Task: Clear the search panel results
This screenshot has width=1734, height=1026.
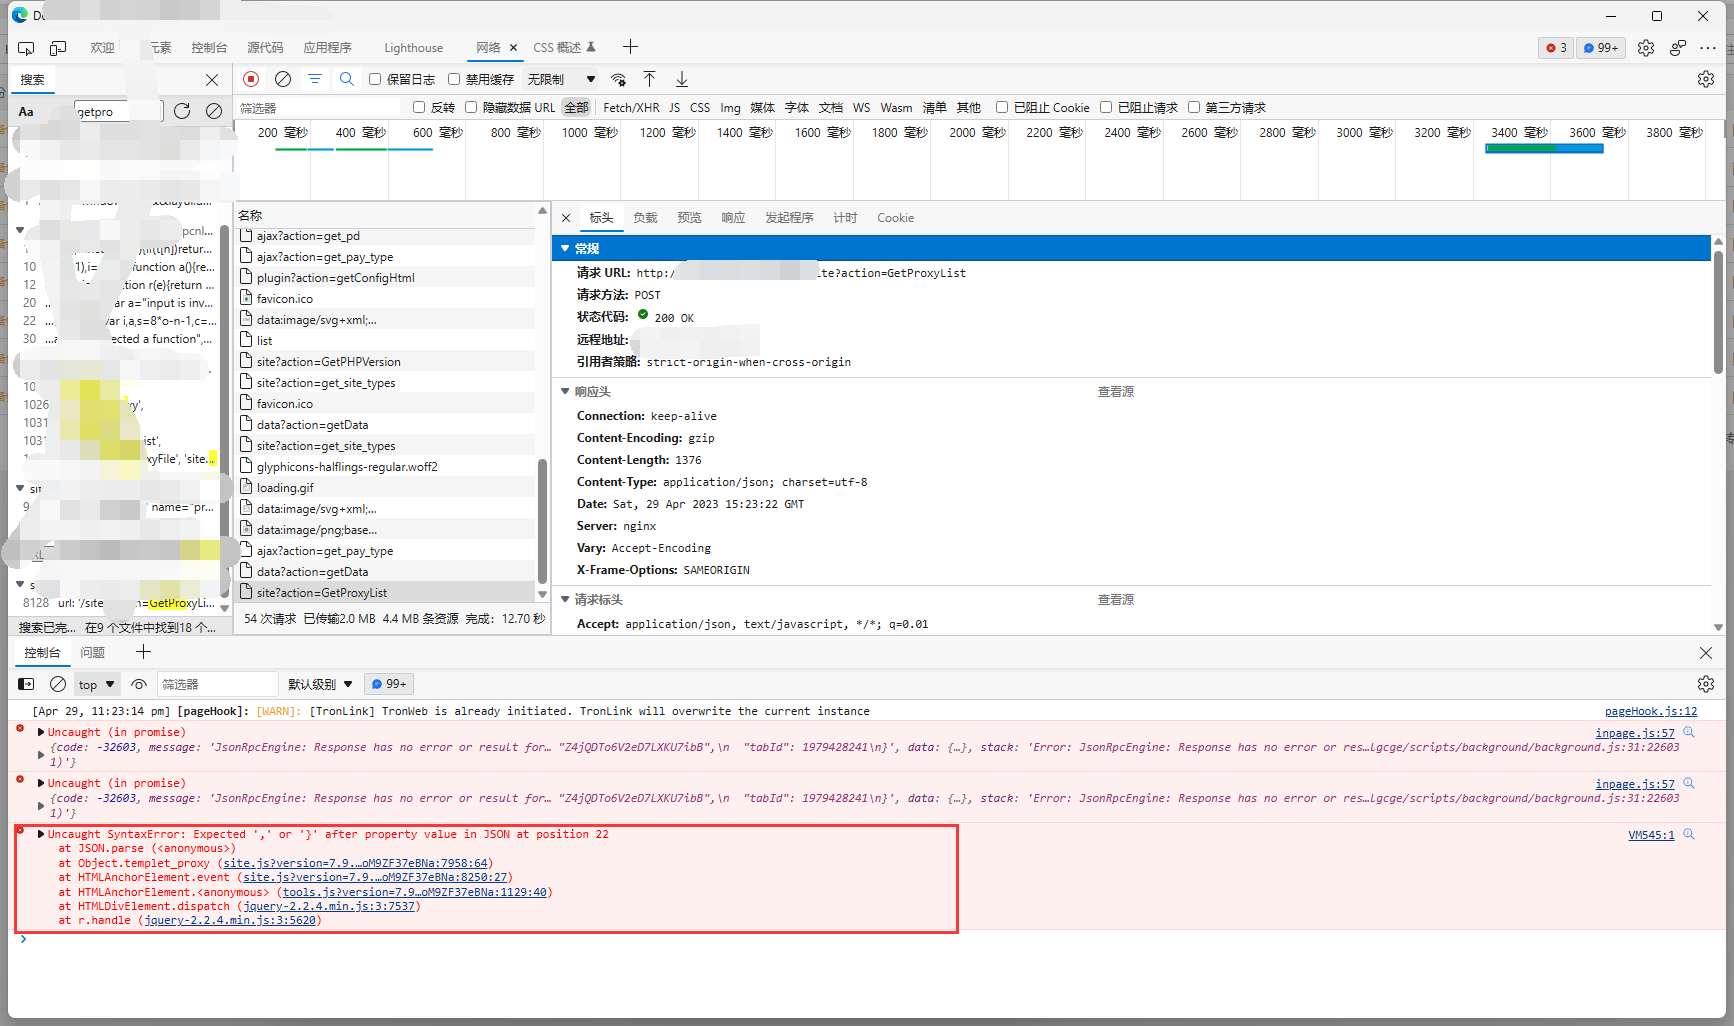Action: 214,111
